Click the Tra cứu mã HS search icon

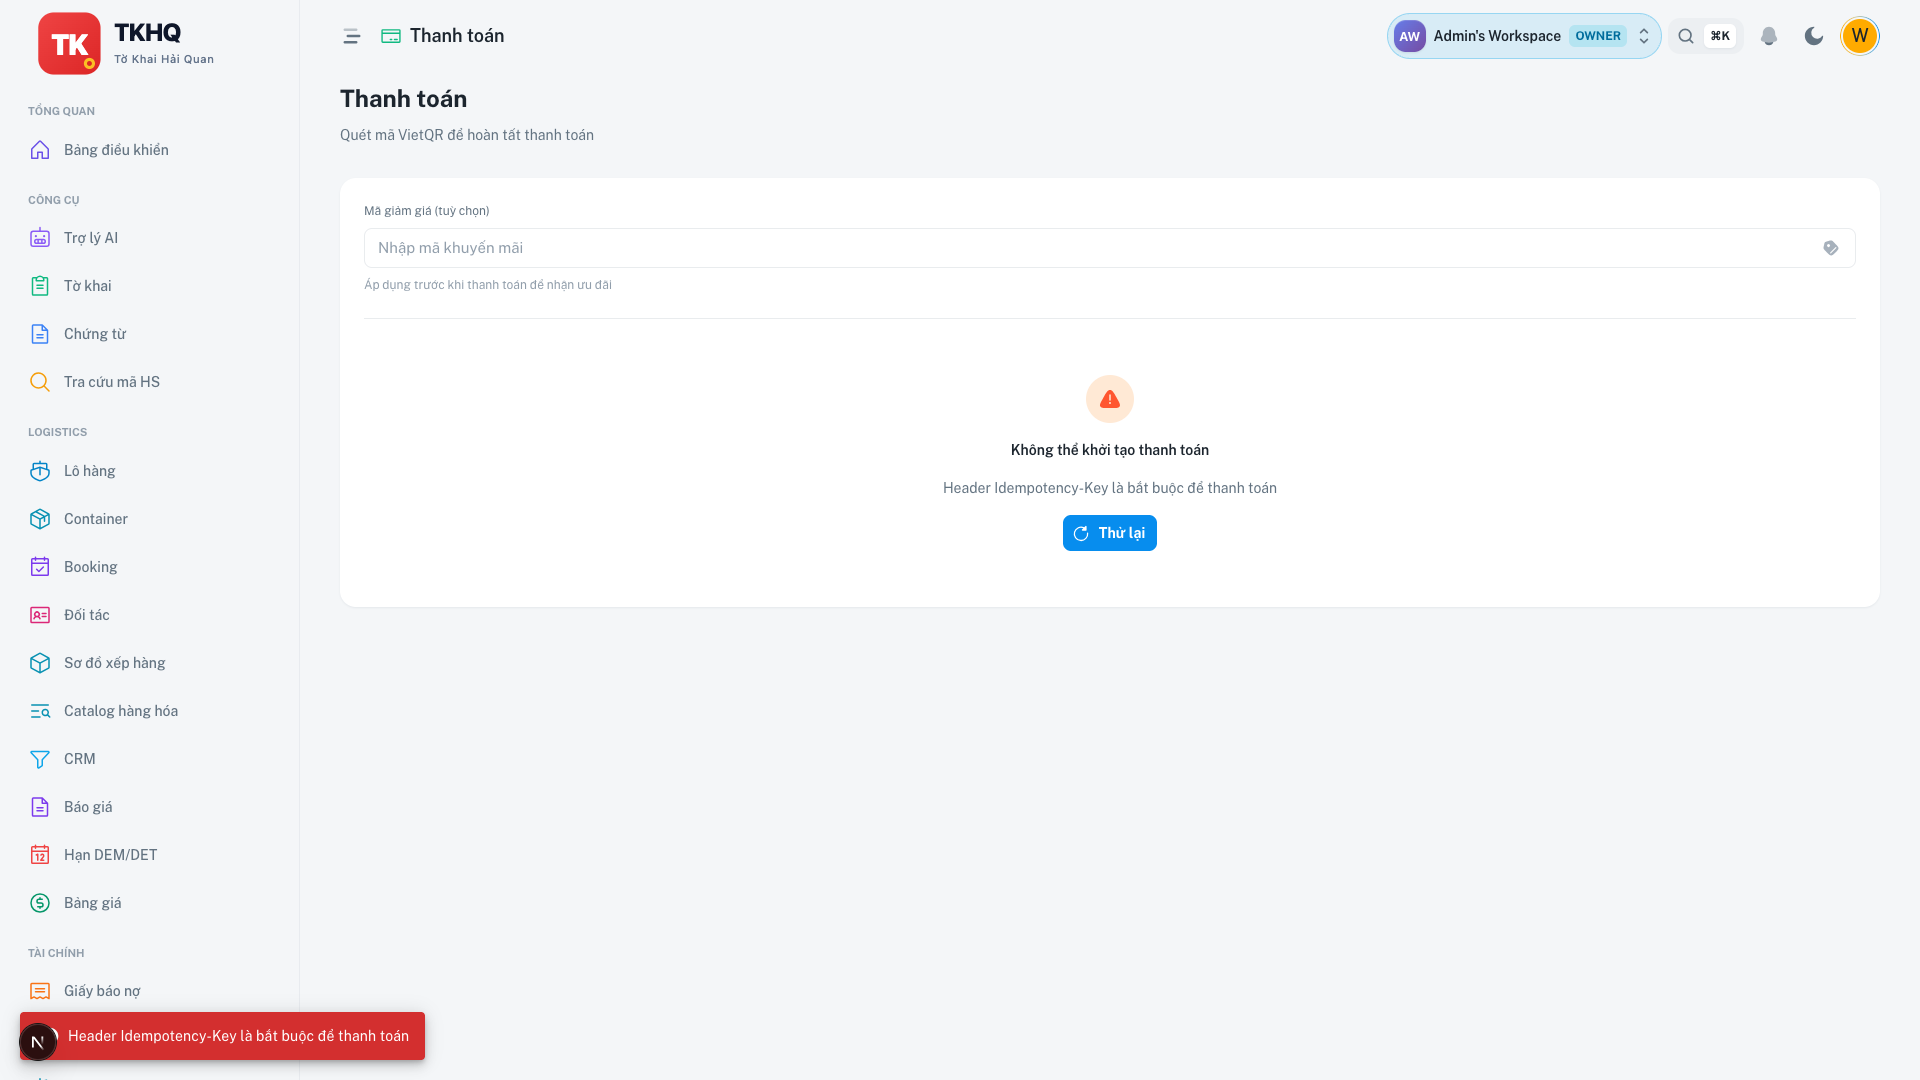point(40,382)
